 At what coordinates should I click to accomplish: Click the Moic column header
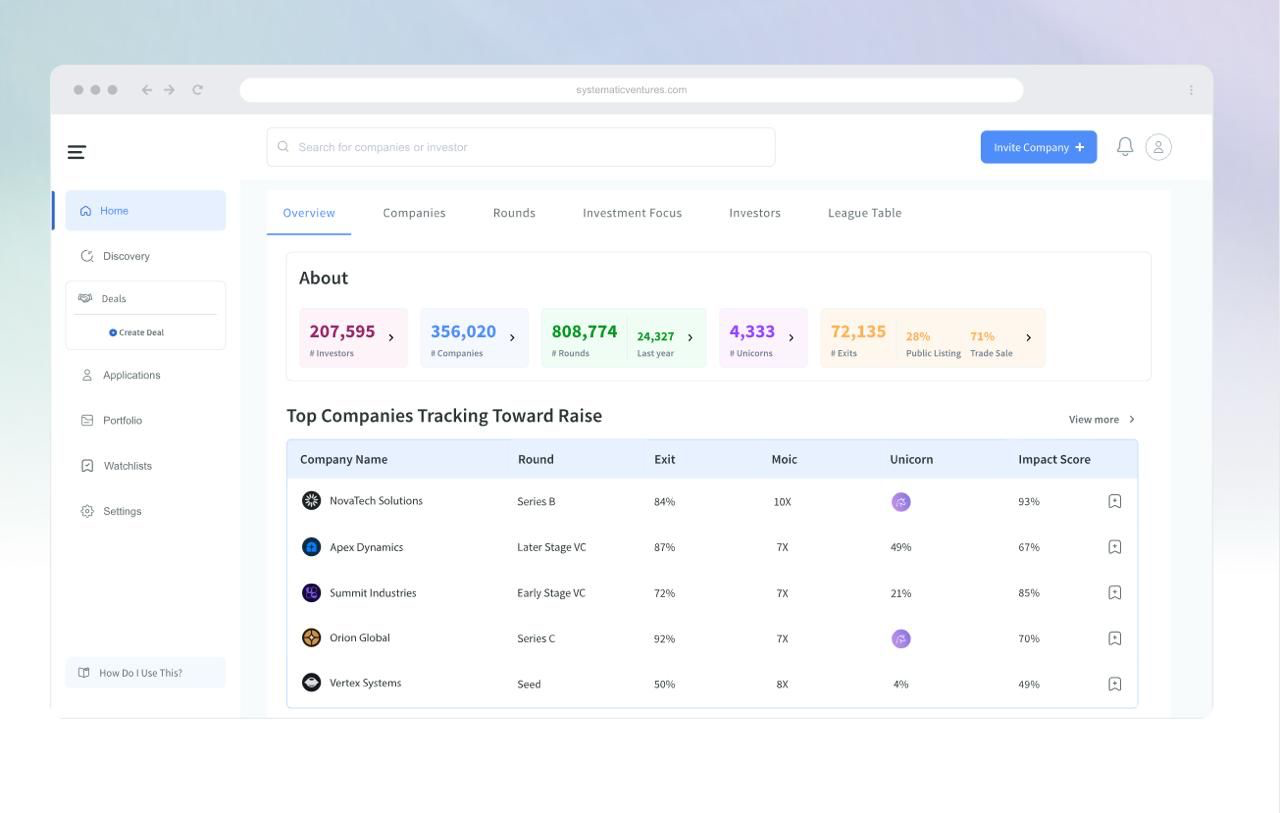click(784, 460)
